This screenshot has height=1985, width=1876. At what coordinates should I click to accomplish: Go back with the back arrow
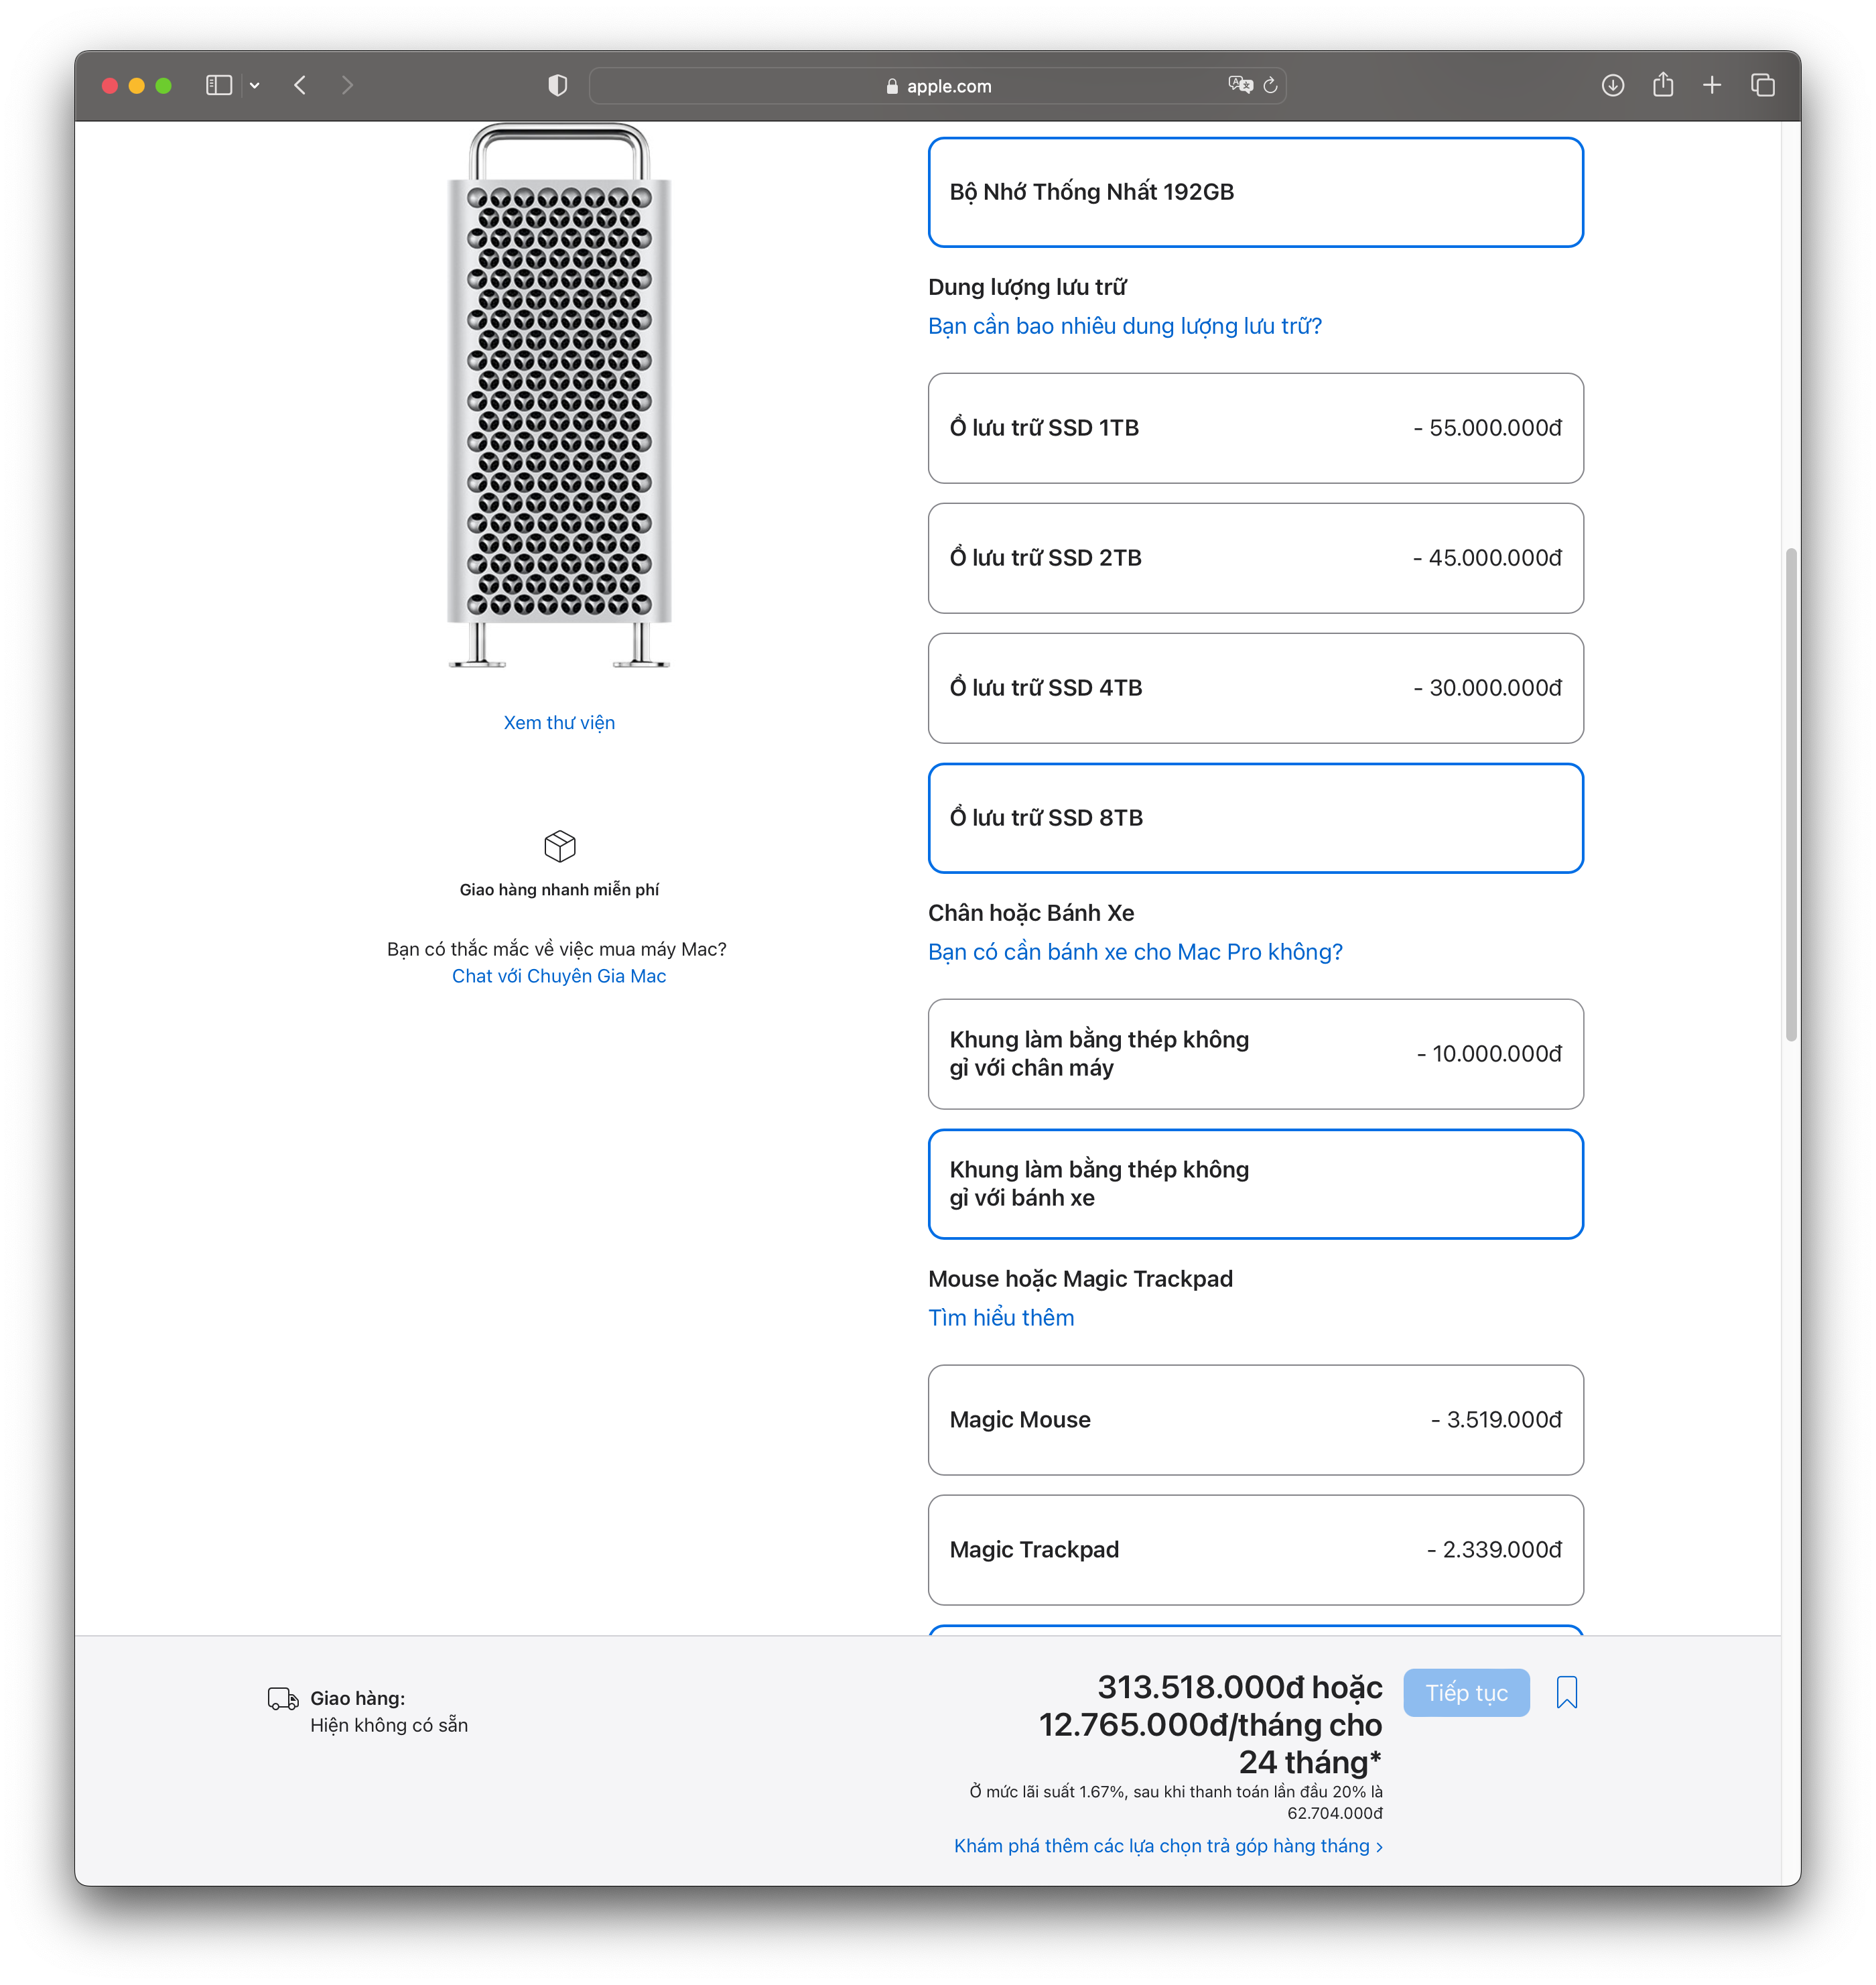pyautogui.click(x=300, y=86)
